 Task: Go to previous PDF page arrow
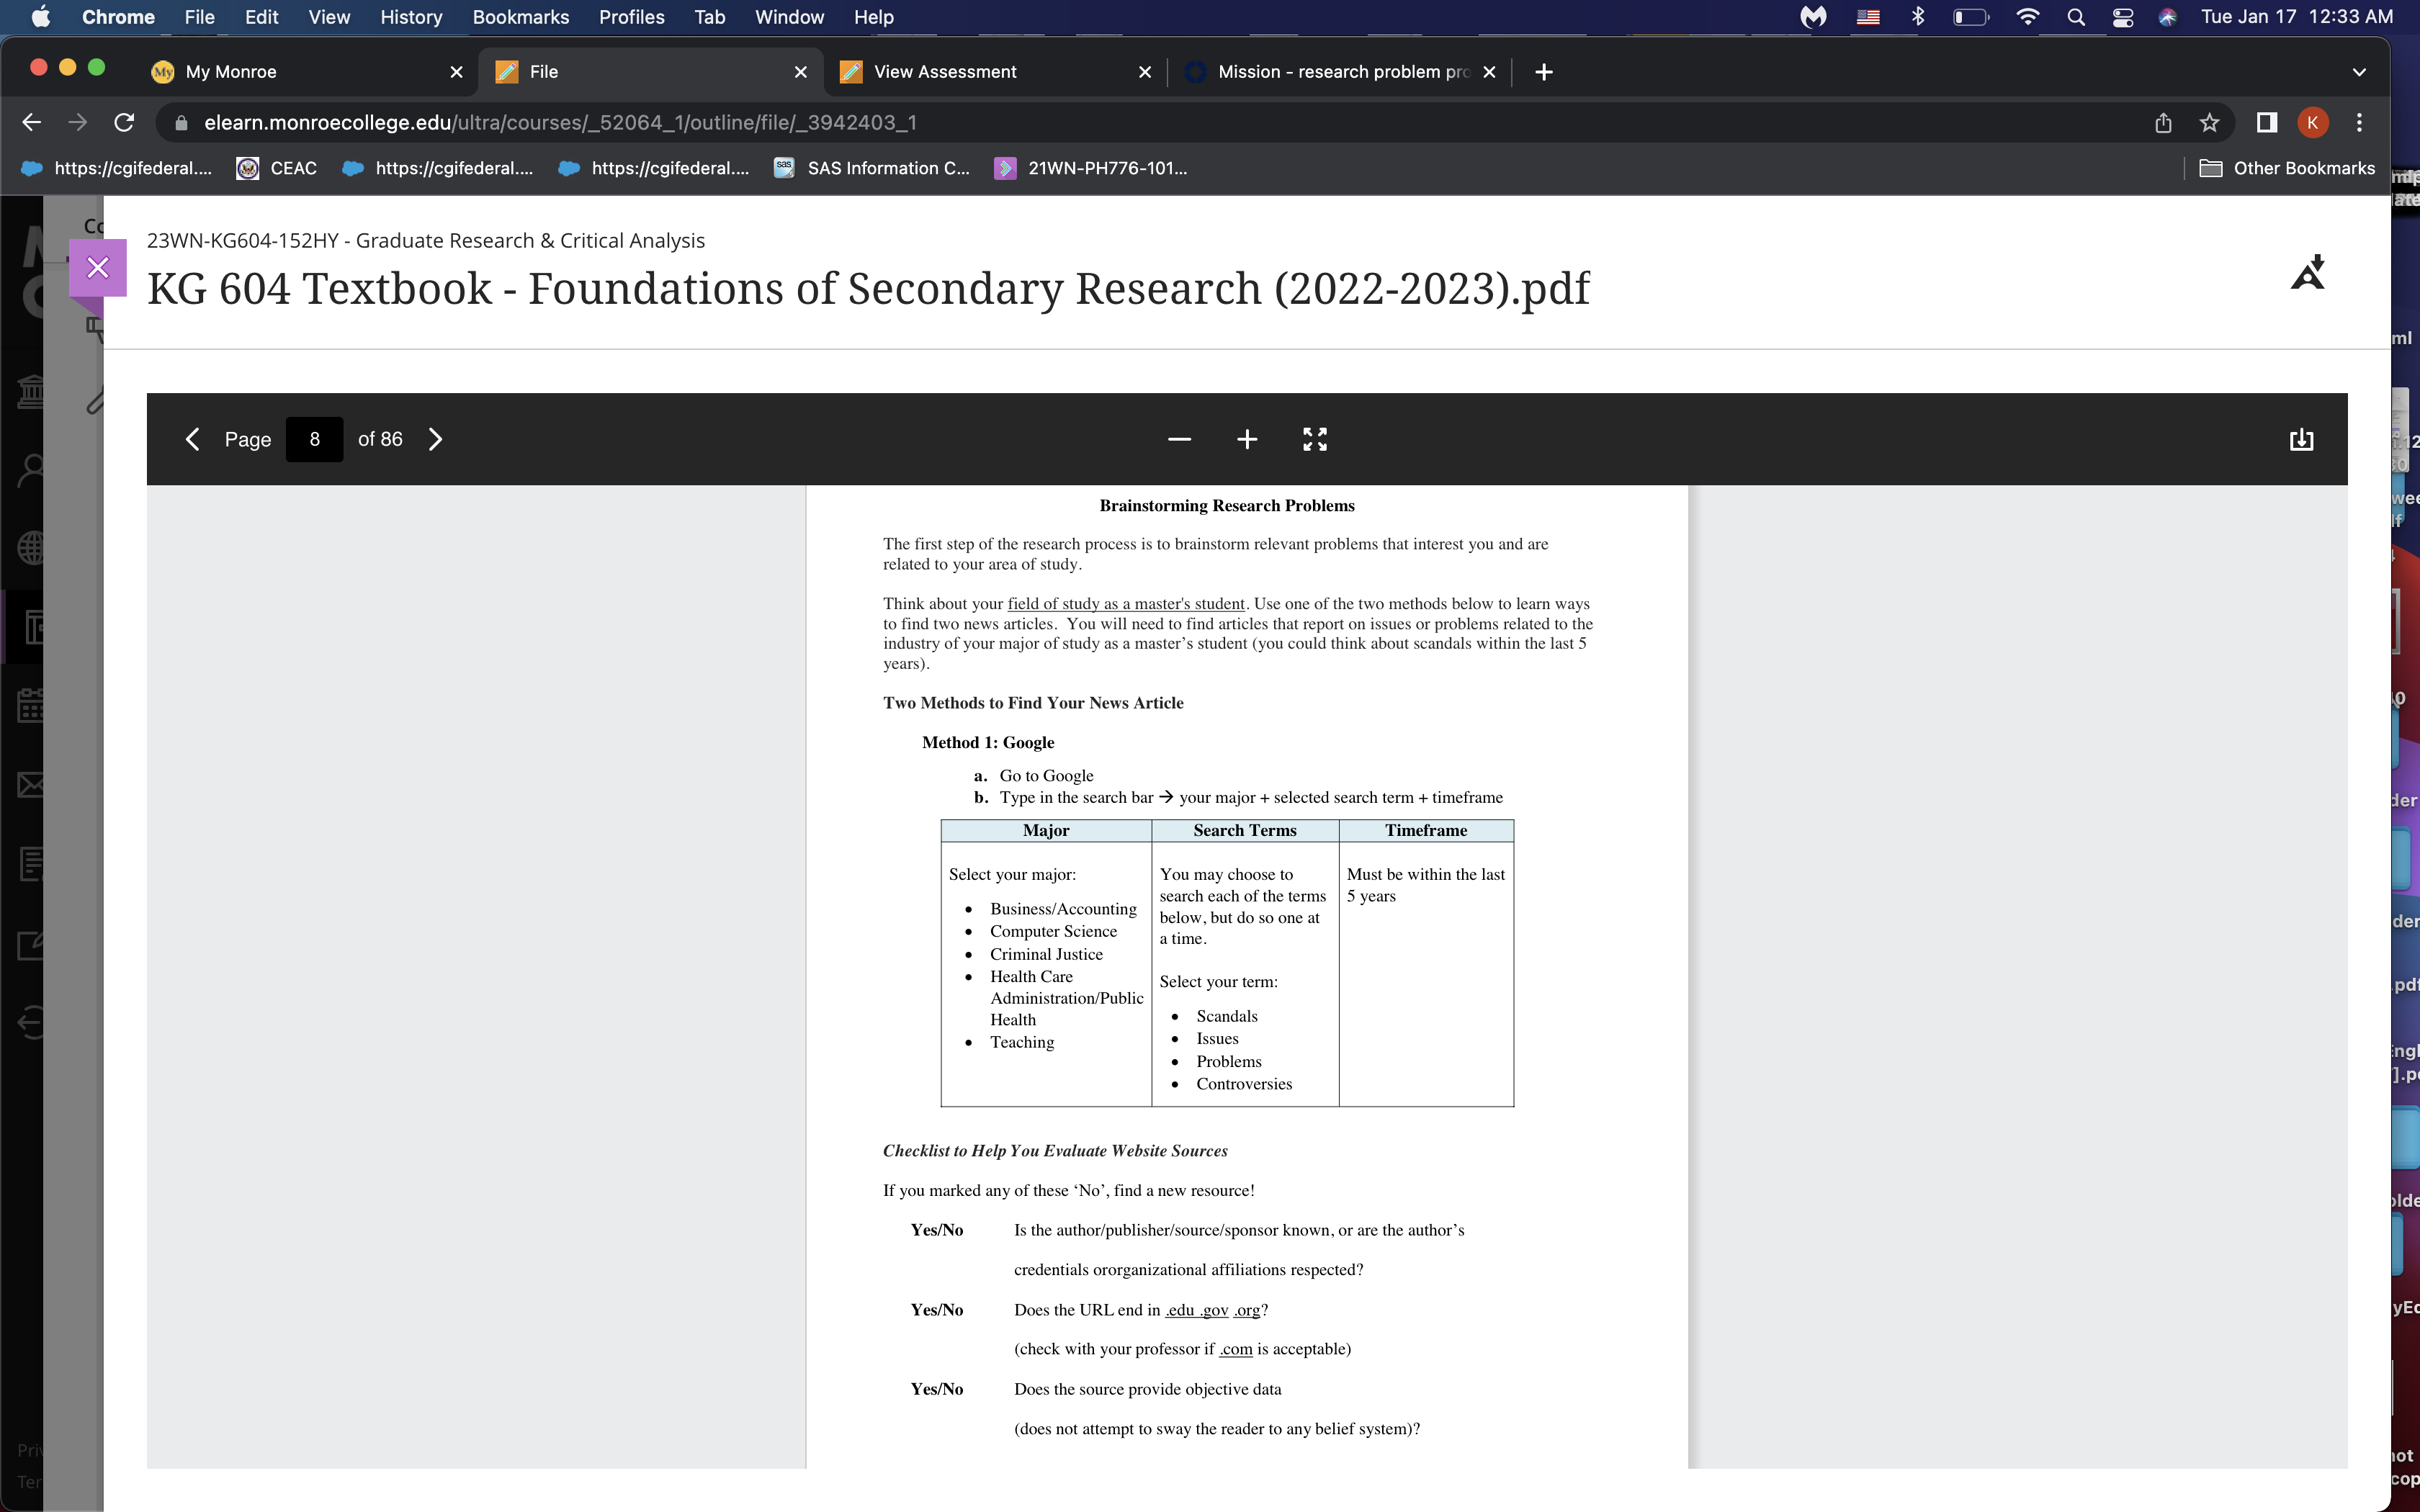[193, 439]
